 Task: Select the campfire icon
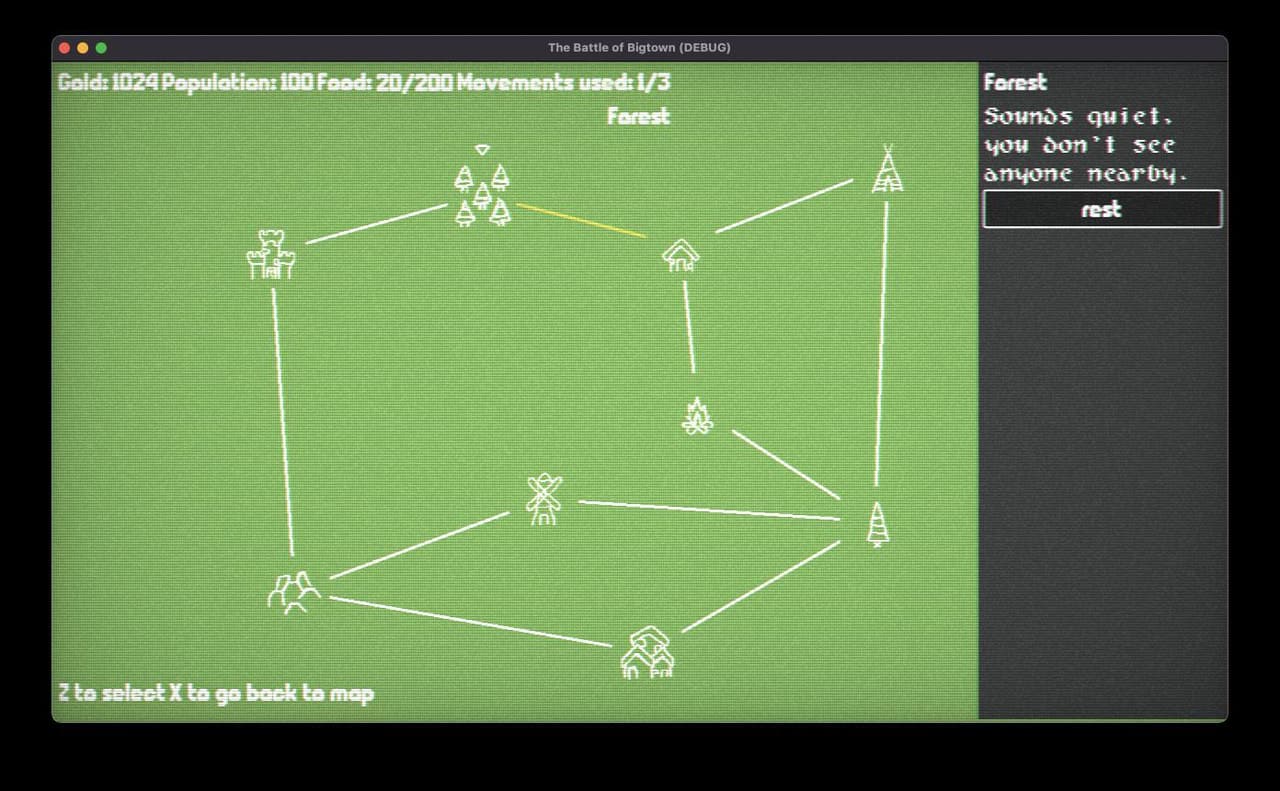point(698,415)
